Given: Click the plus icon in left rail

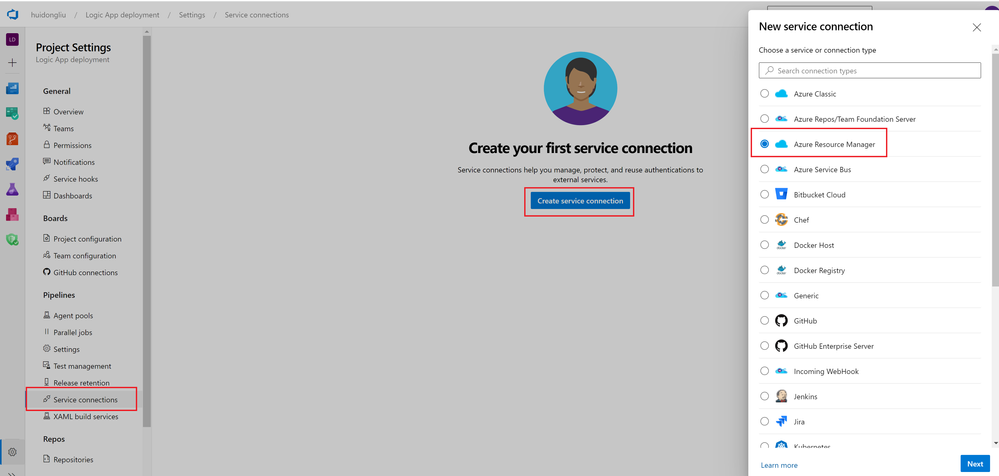Looking at the screenshot, I should (12, 63).
